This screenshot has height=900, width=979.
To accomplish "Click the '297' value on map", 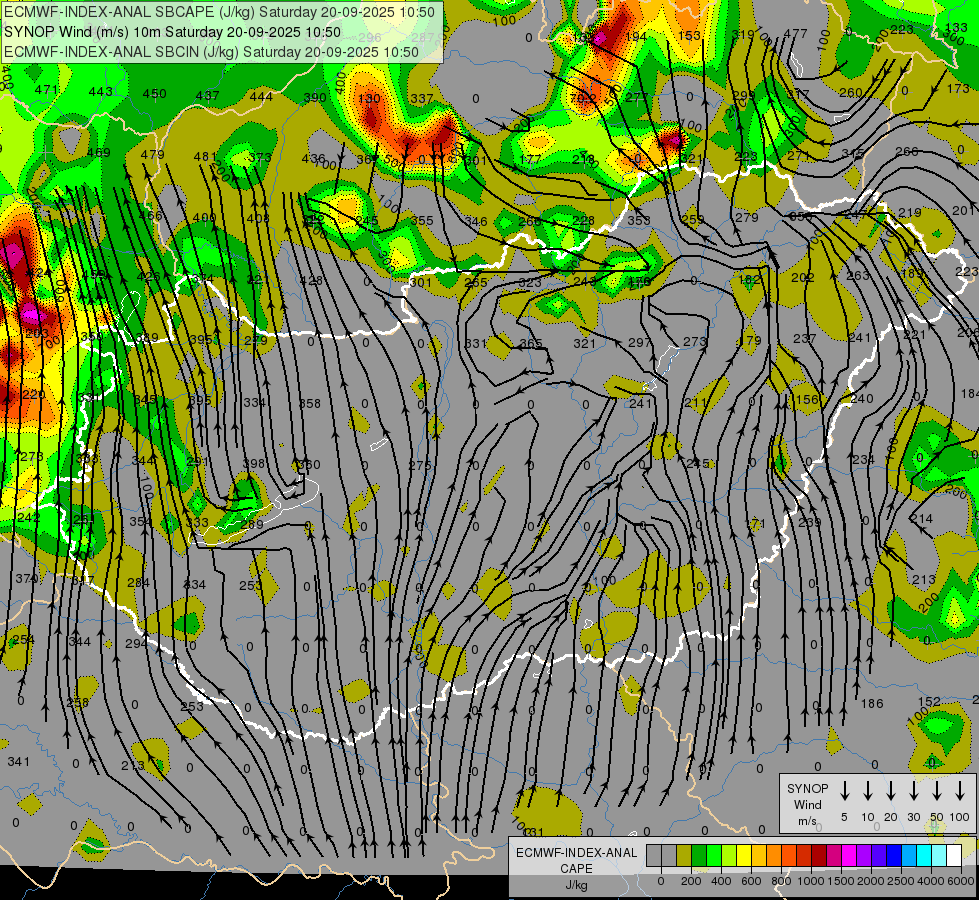I will [639, 342].
